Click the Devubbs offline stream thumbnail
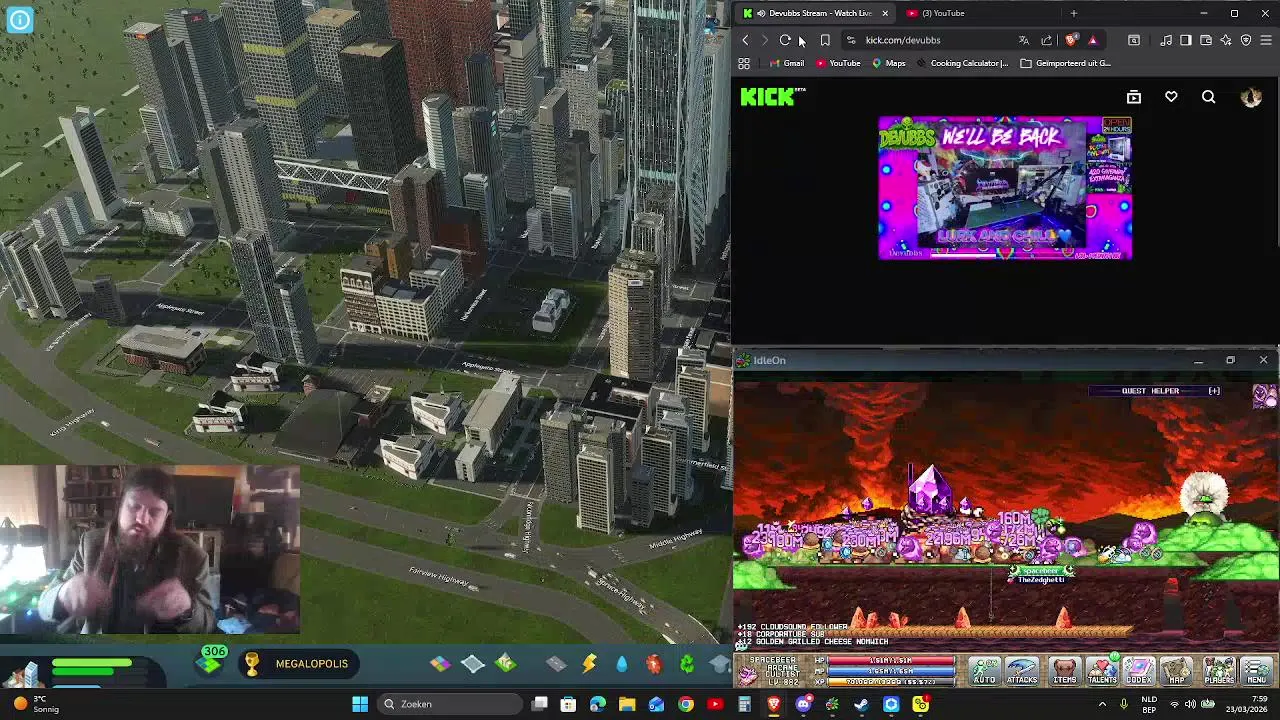Screen dimensions: 1280x720 pos(1005,188)
